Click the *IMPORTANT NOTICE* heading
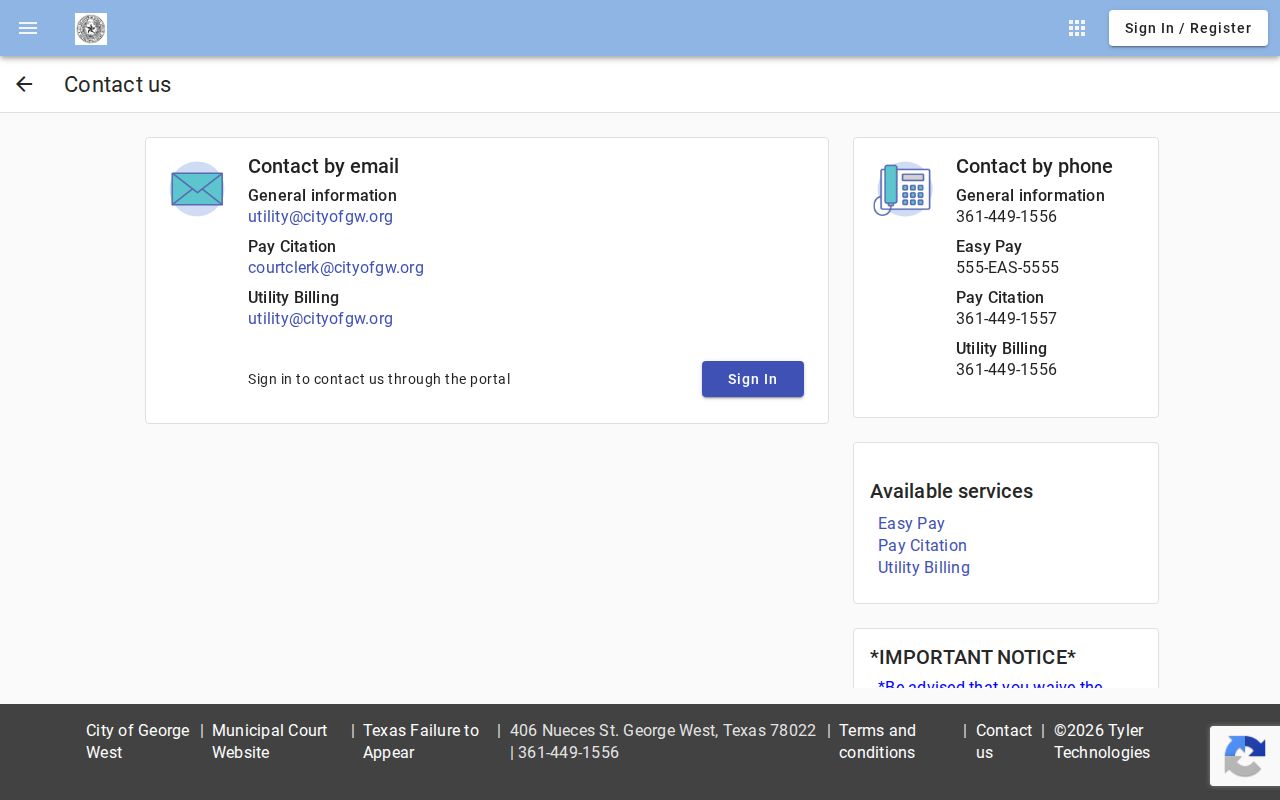Viewport: 1280px width, 800px height. click(973, 657)
